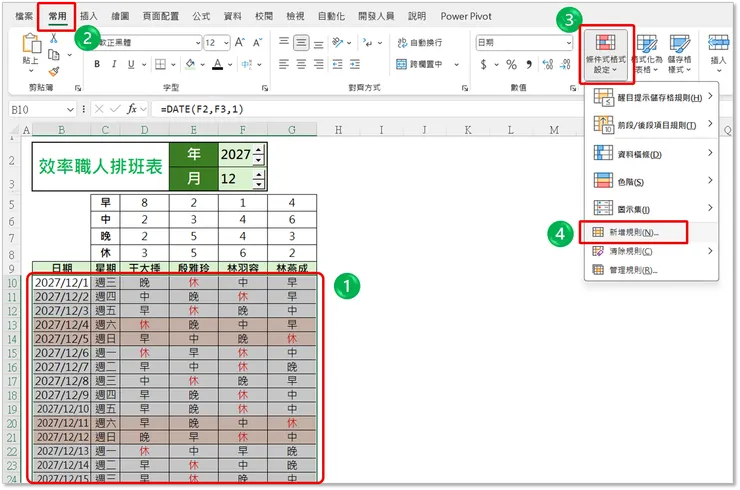
Task: Click the Borders icon
Action: click(x=160, y=64)
